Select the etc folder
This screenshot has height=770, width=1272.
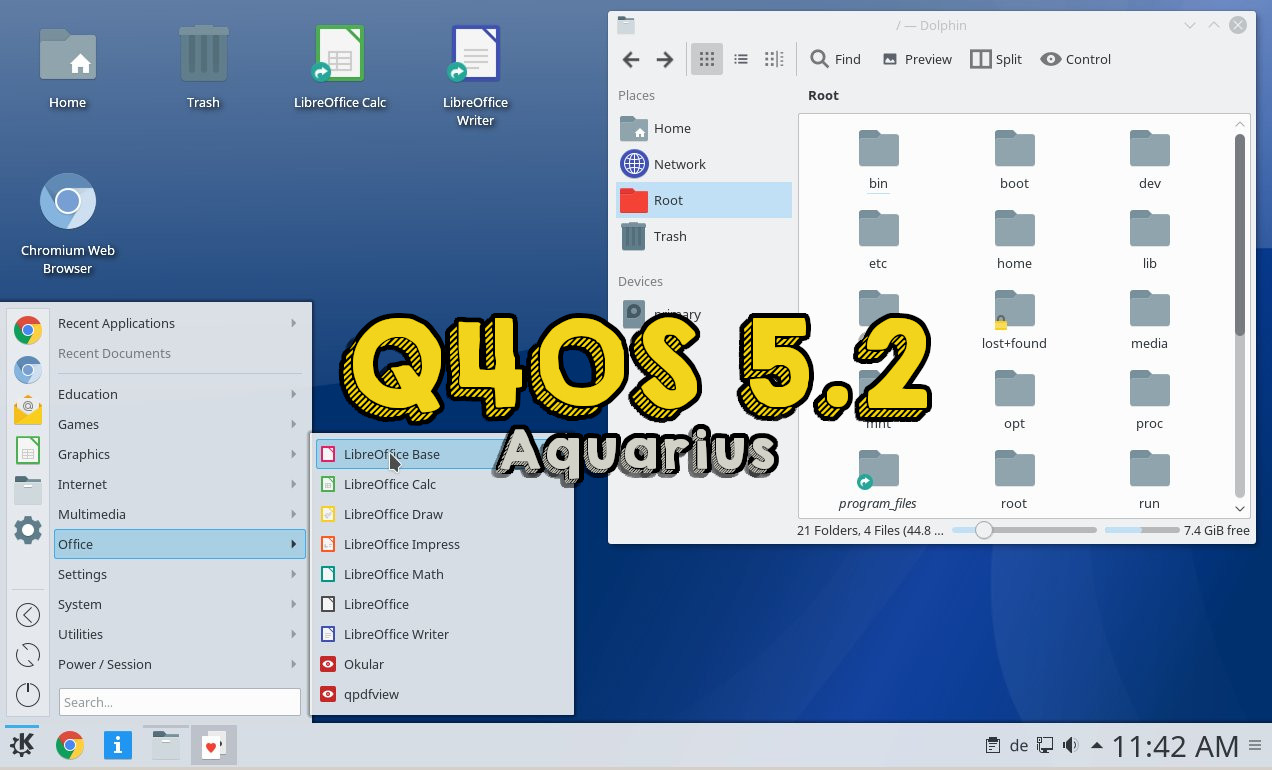click(878, 239)
